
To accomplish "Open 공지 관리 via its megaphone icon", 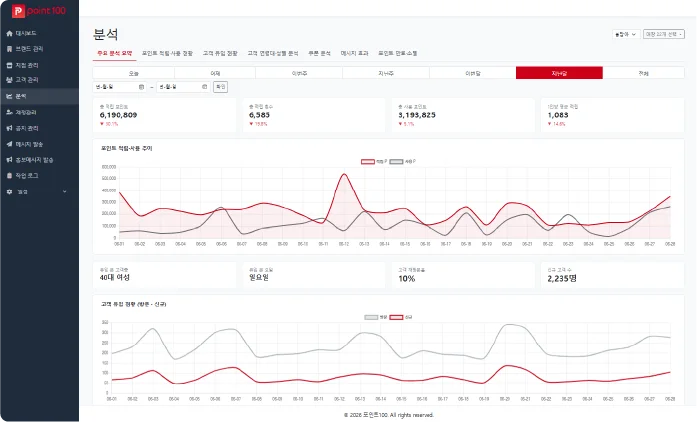I will click(x=9, y=128).
